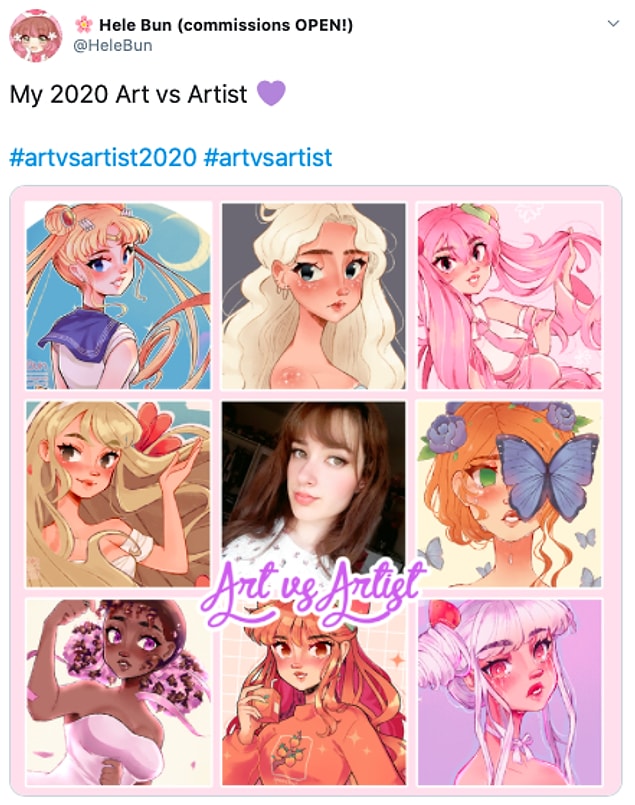This screenshot has width=635, height=805.
Task: Select the blue butterfly face artwork tile
Action: click(x=509, y=494)
